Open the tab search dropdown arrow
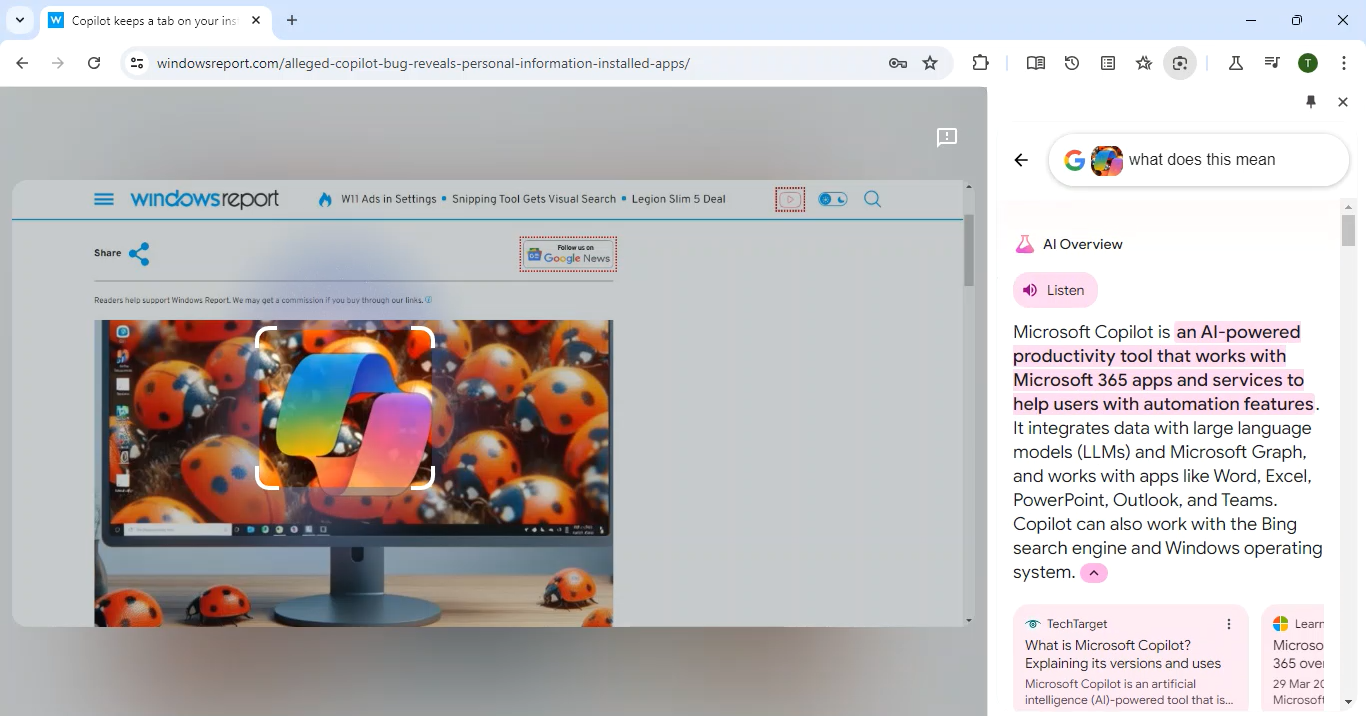Image resolution: width=1366 pixels, height=716 pixels. pyautogui.click(x=20, y=20)
